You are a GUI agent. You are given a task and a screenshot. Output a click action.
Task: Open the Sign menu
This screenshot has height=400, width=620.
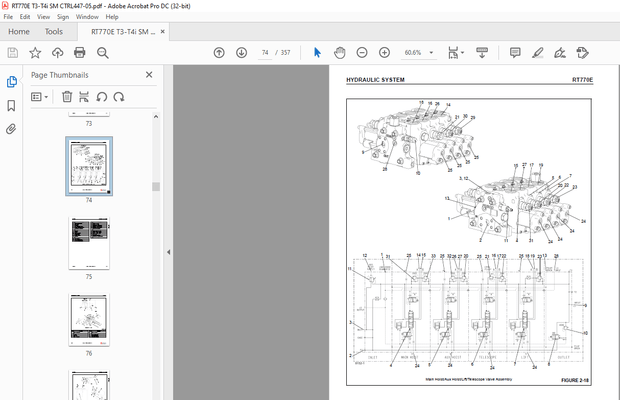click(x=63, y=17)
